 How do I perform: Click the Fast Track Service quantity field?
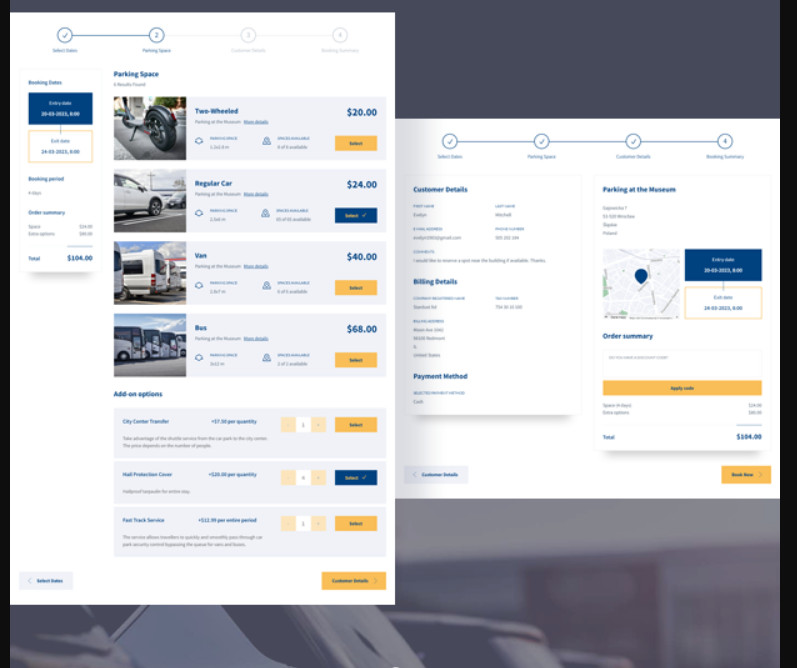(x=303, y=523)
